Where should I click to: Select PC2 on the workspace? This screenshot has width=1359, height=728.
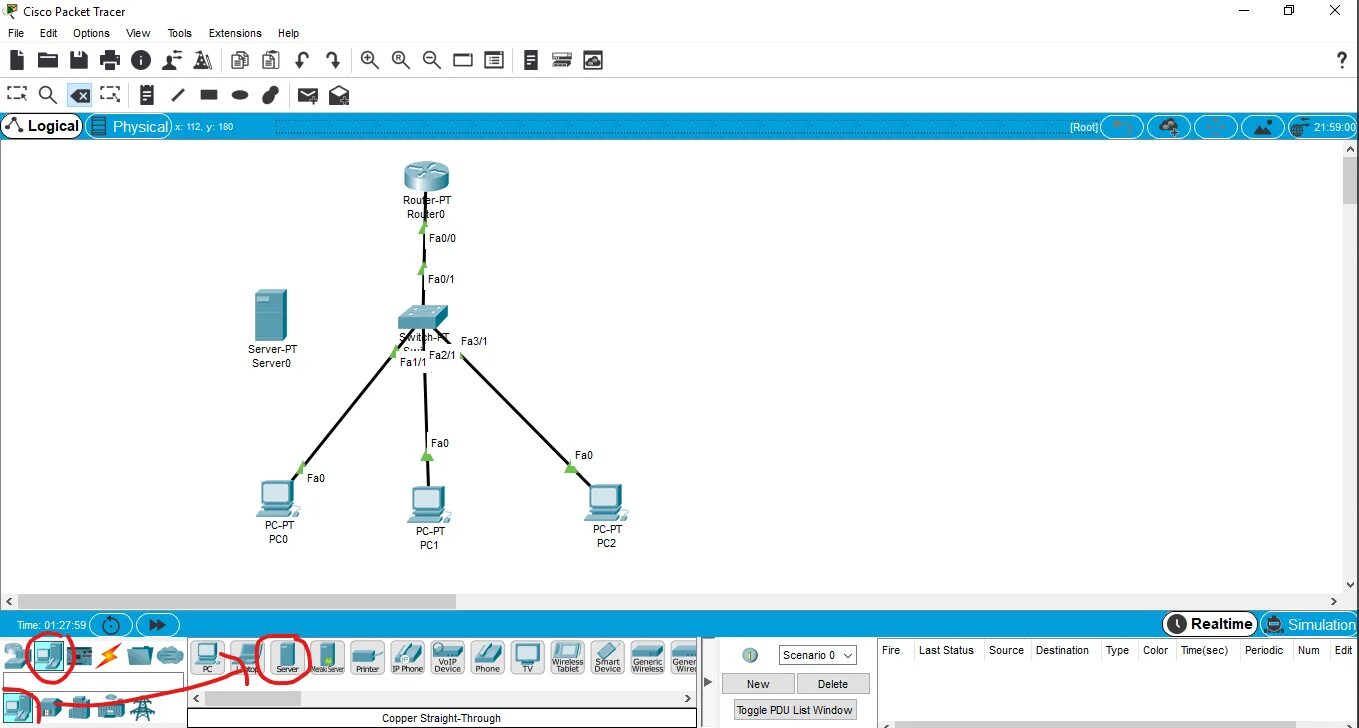click(x=606, y=503)
